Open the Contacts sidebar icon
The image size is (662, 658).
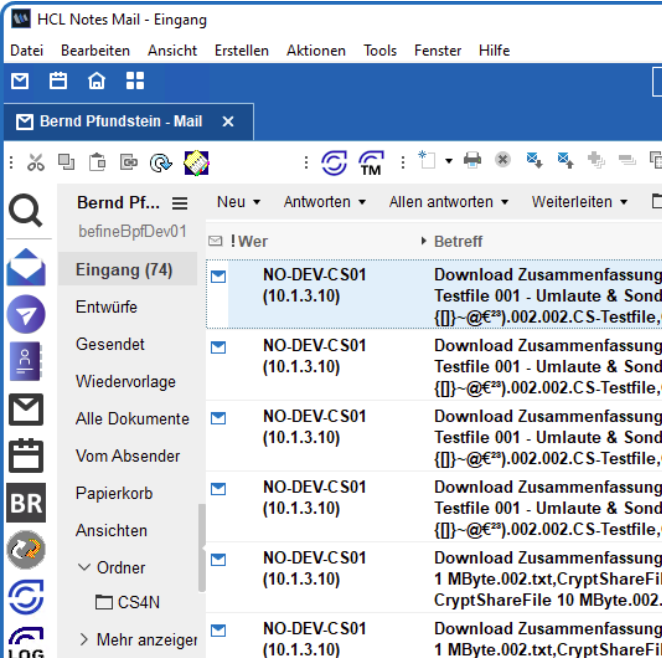(25, 361)
